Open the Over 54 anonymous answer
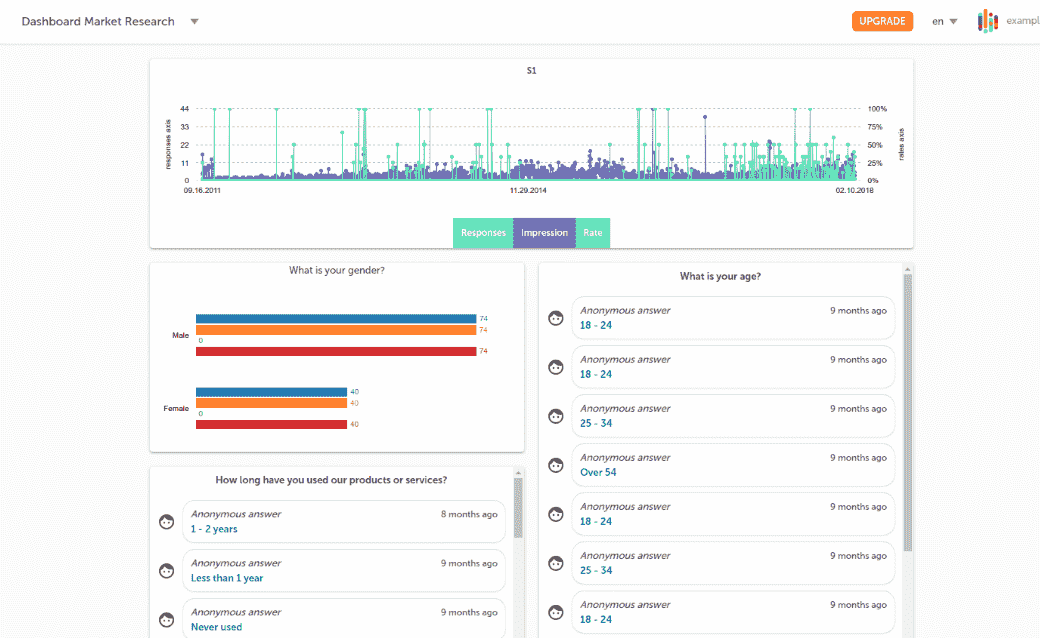Screen dimensions: 1040x638 (x=732, y=465)
